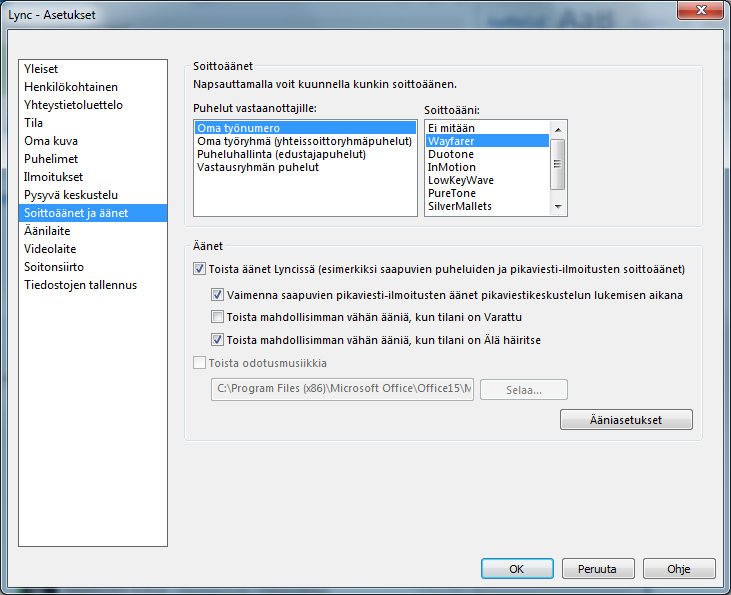
Task: Go to Yhteystietoluettelo settings
Action: pos(93,105)
